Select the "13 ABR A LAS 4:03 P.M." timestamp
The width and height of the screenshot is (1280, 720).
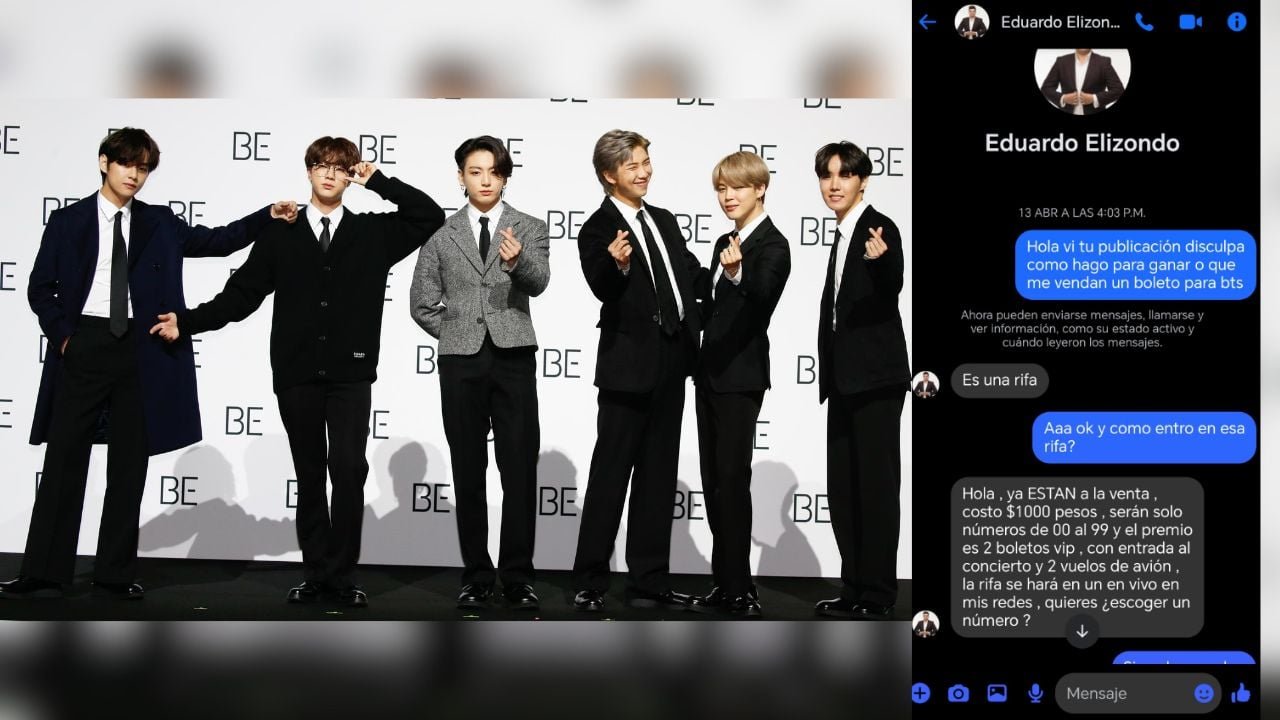click(1082, 213)
